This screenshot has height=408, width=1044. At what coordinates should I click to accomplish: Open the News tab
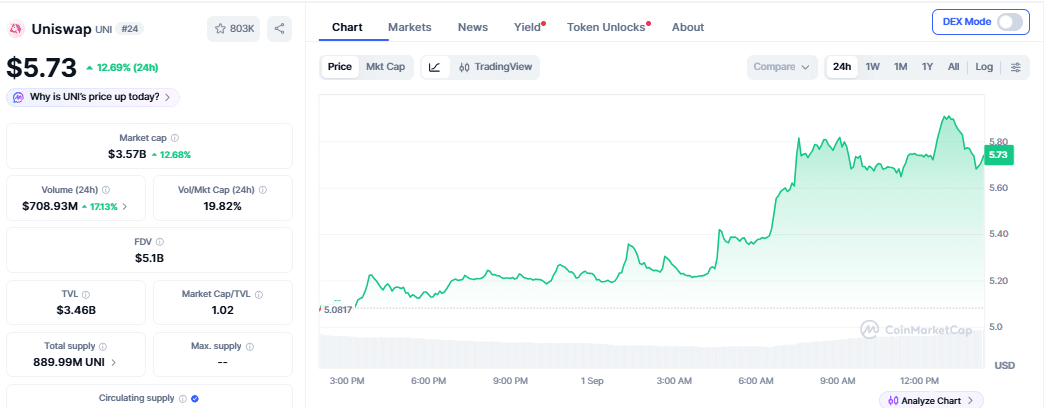(x=473, y=27)
